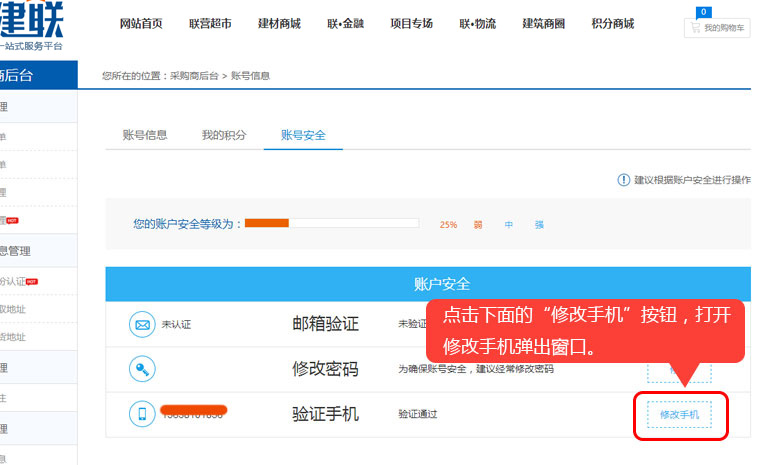Click the password key icon
The width and height of the screenshot is (760, 465).
coord(142,369)
